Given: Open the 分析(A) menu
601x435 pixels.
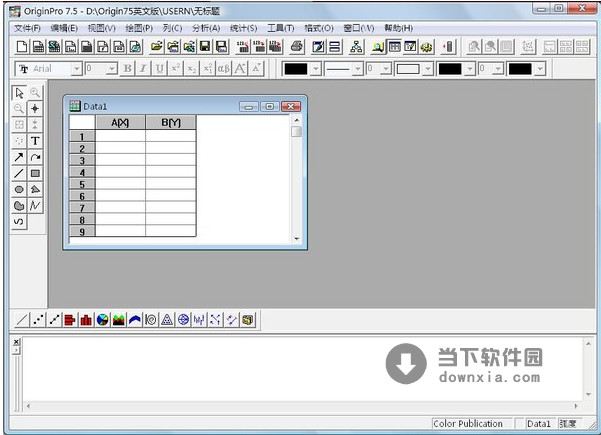Looking at the screenshot, I should (206, 28).
